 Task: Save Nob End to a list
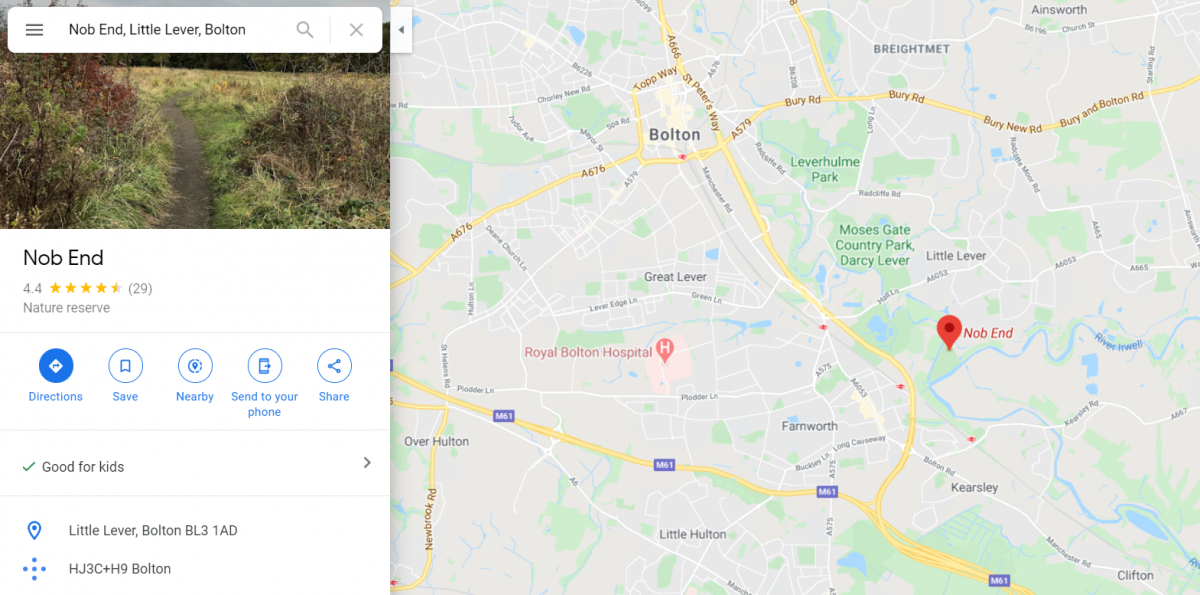125,366
